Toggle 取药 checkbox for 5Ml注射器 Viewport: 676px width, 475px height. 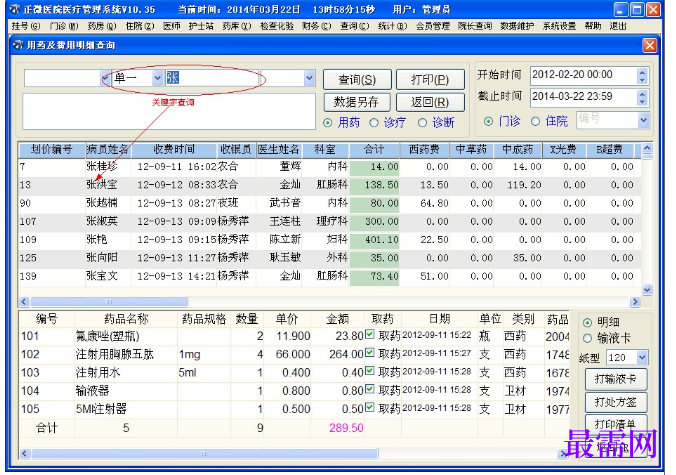[369, 407]
